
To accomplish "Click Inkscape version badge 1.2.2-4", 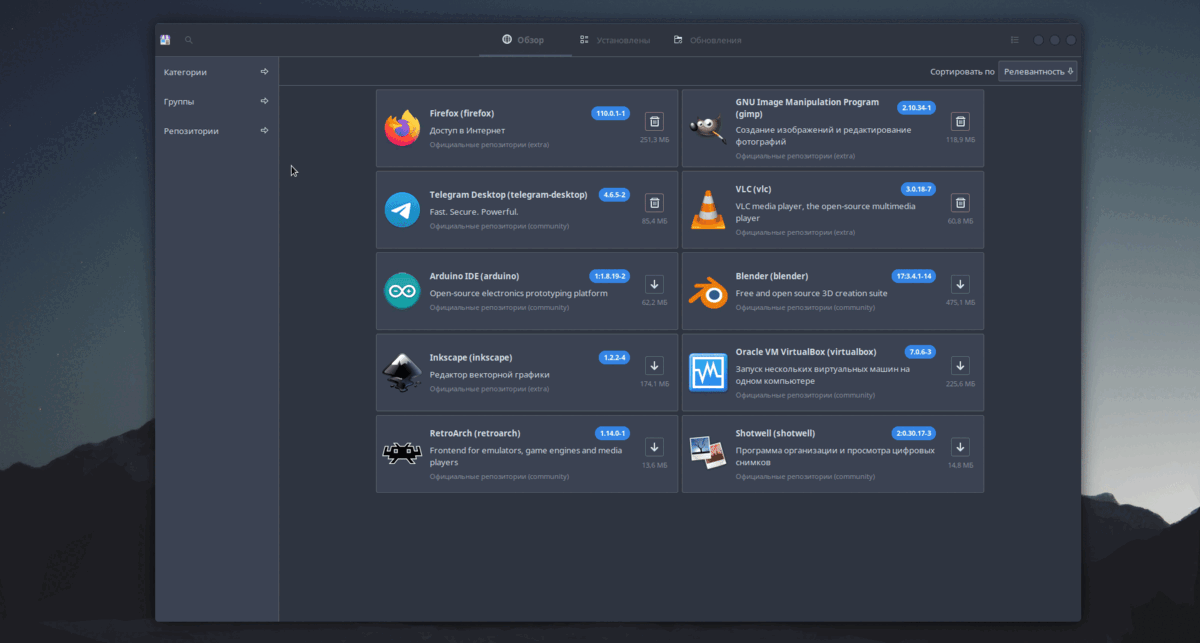I will [614, 358].
